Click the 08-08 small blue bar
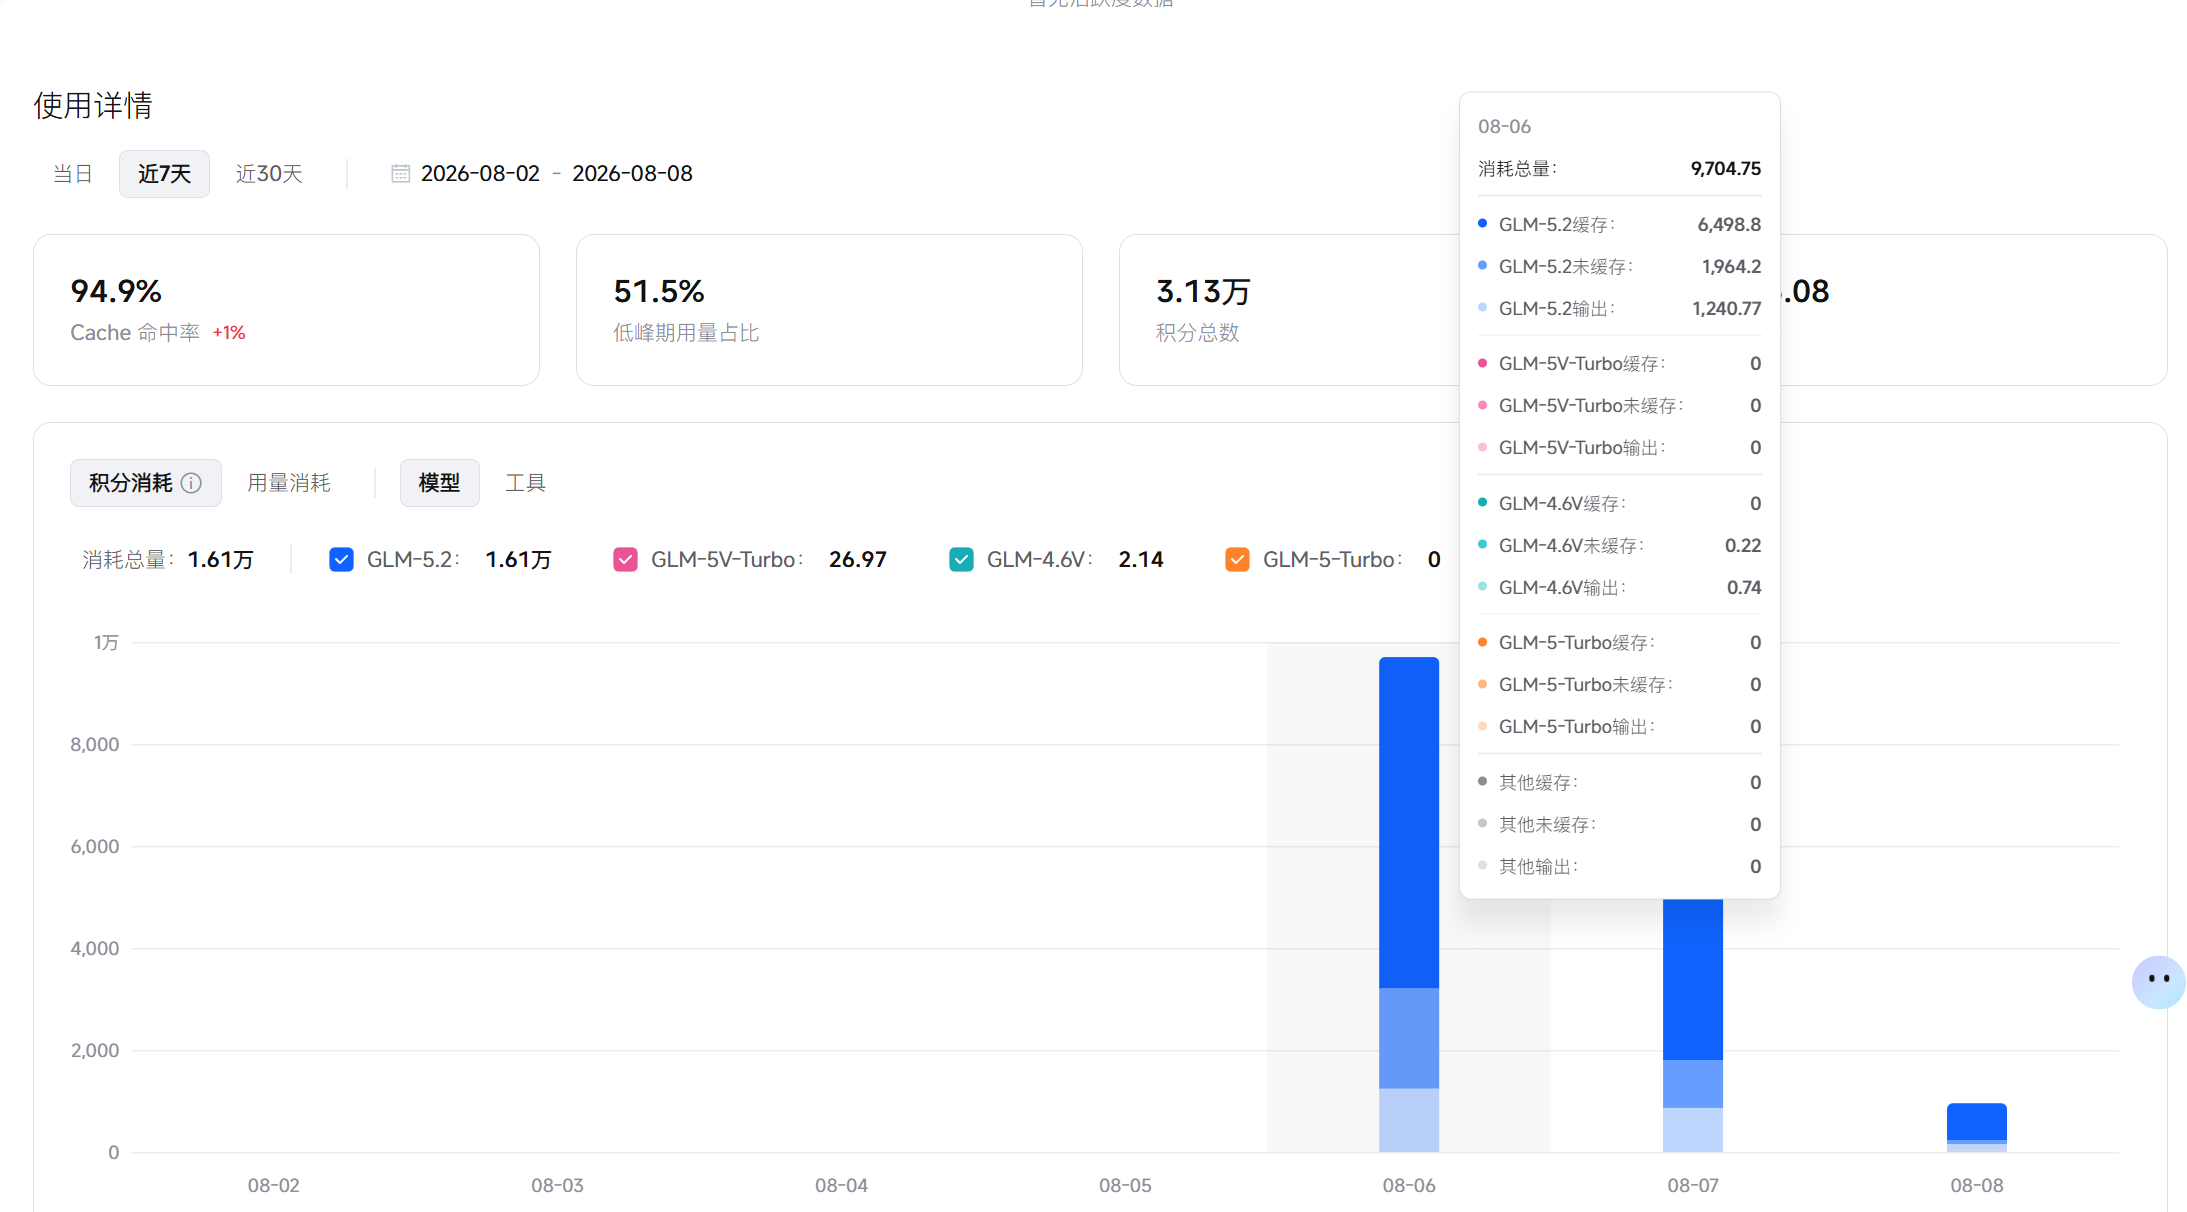This screenshot has height=1212, width=2187. tap(1976, 1127)
